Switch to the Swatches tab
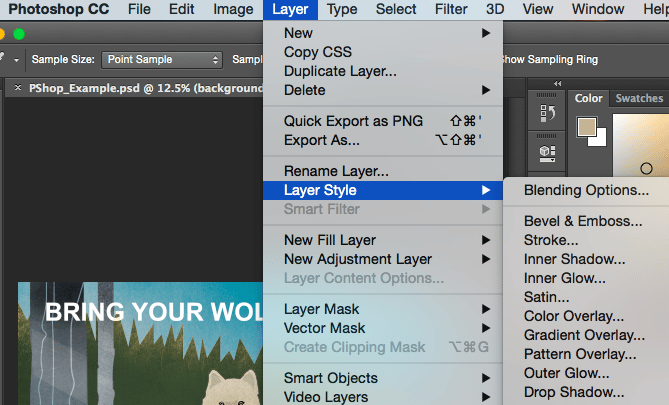The width and height of the screenshot is (669, 405). click(x=638, y=98)
